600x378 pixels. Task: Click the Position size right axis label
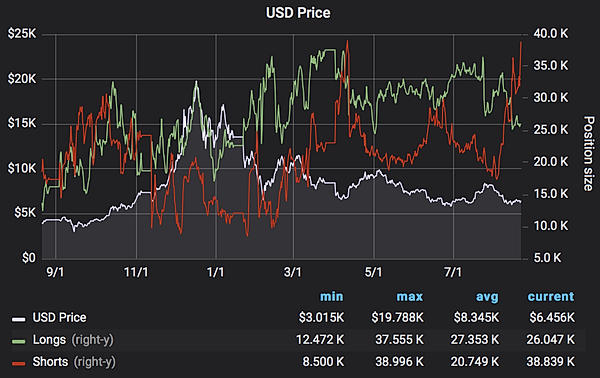589,153
